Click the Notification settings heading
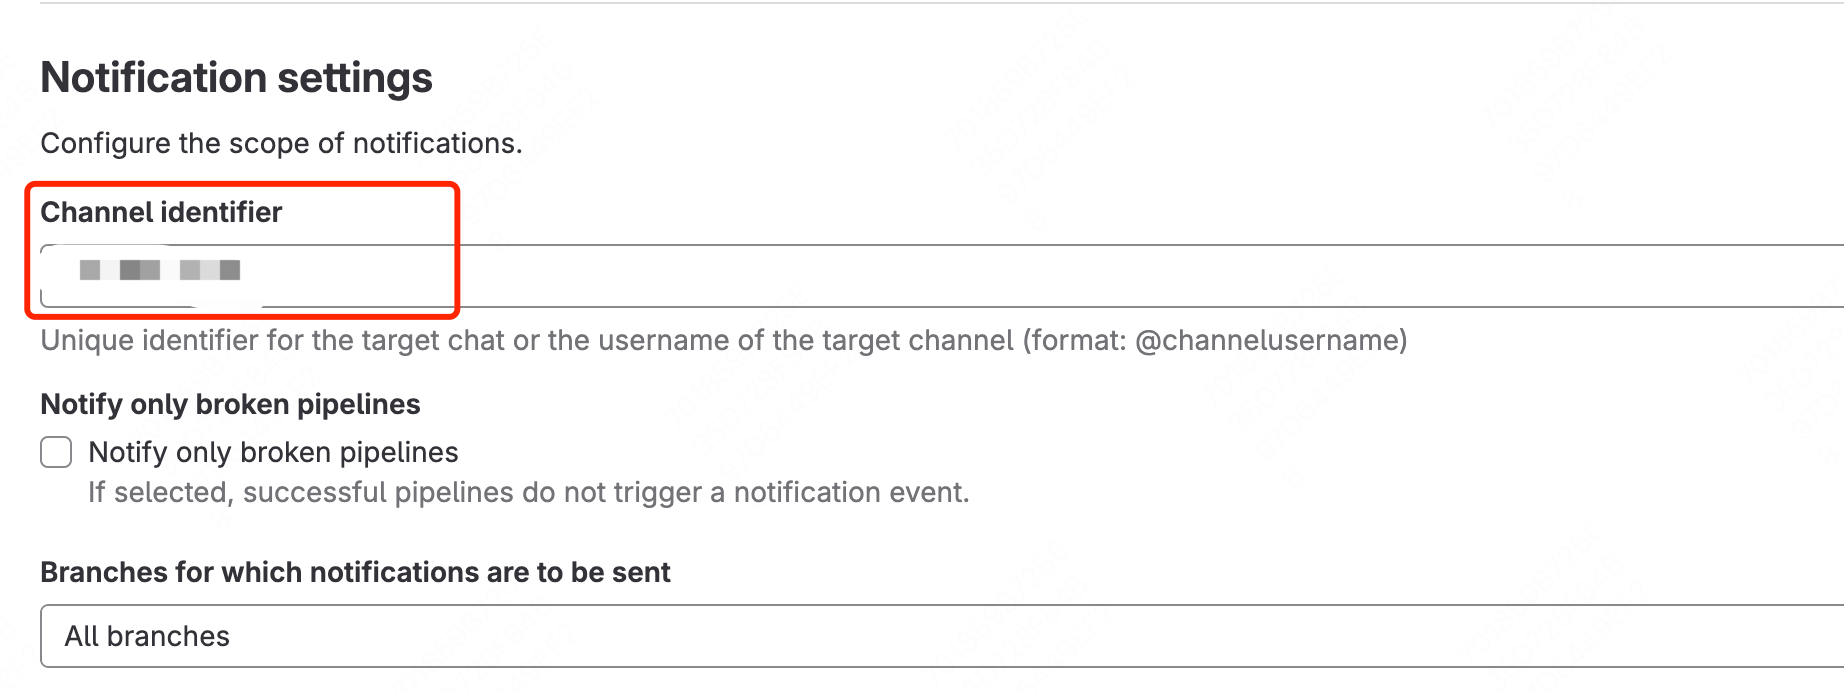 (x=236, y=77)
